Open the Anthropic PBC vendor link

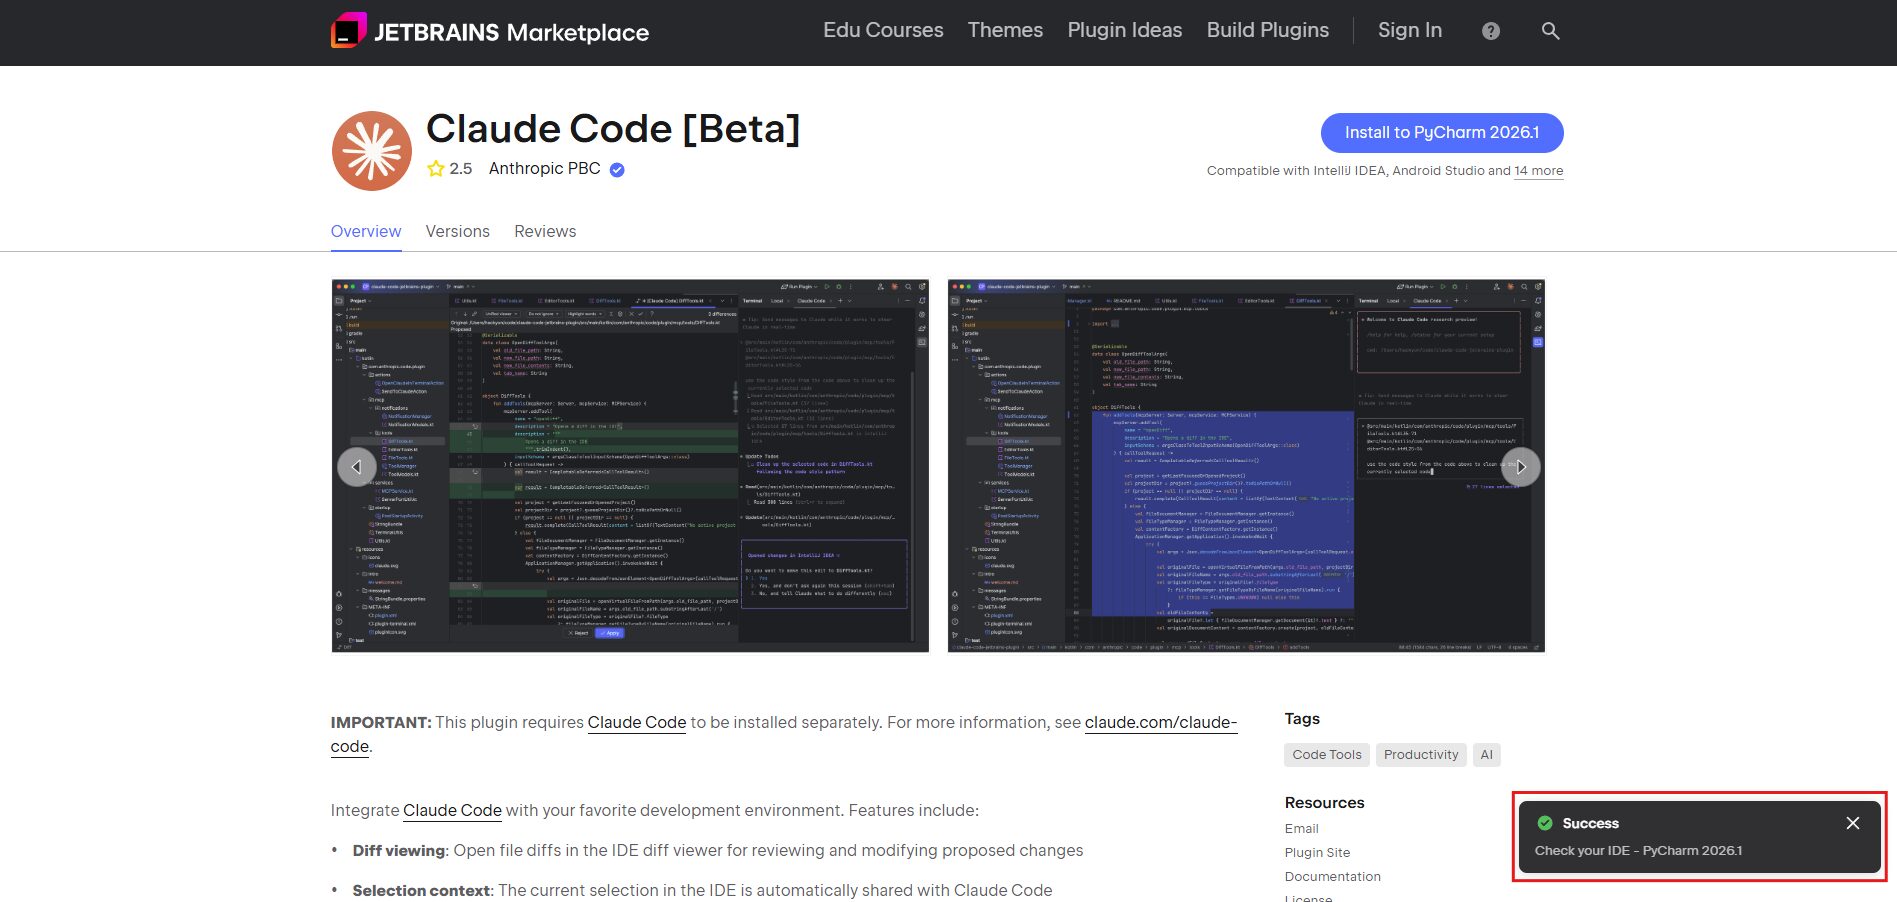coord(544,169)
